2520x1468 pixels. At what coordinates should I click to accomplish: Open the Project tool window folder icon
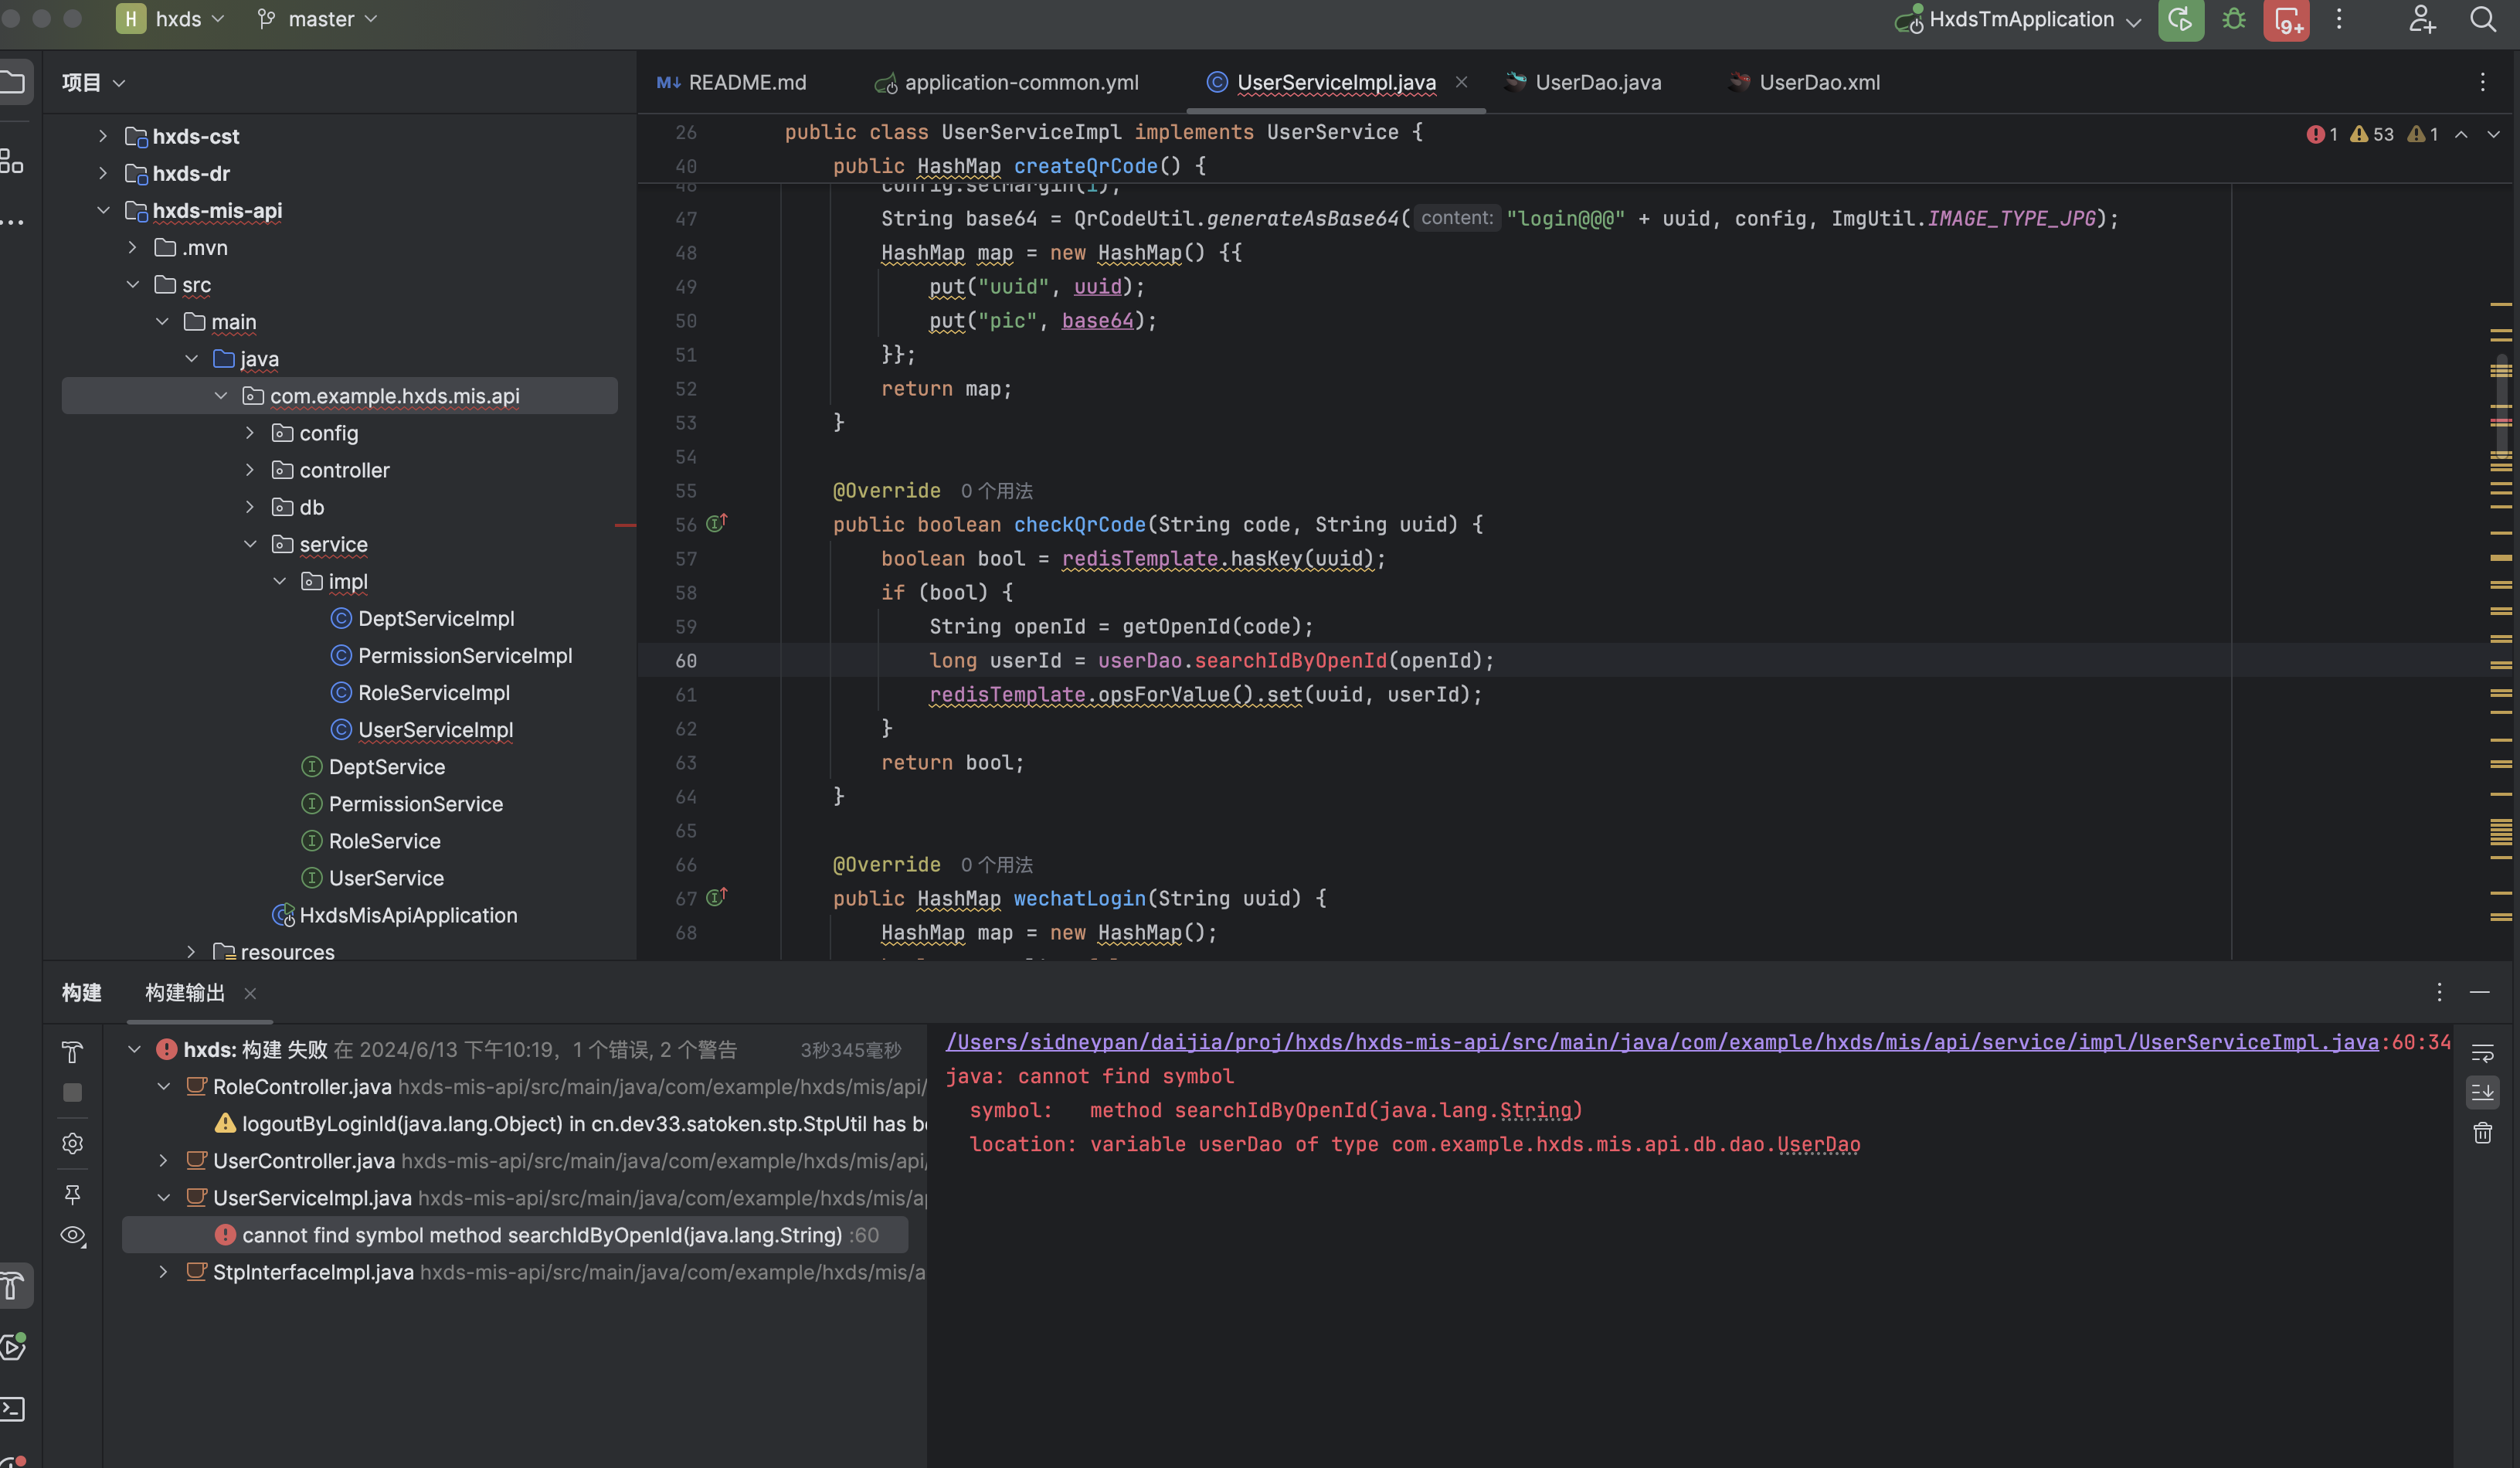(x=13, y=82)
